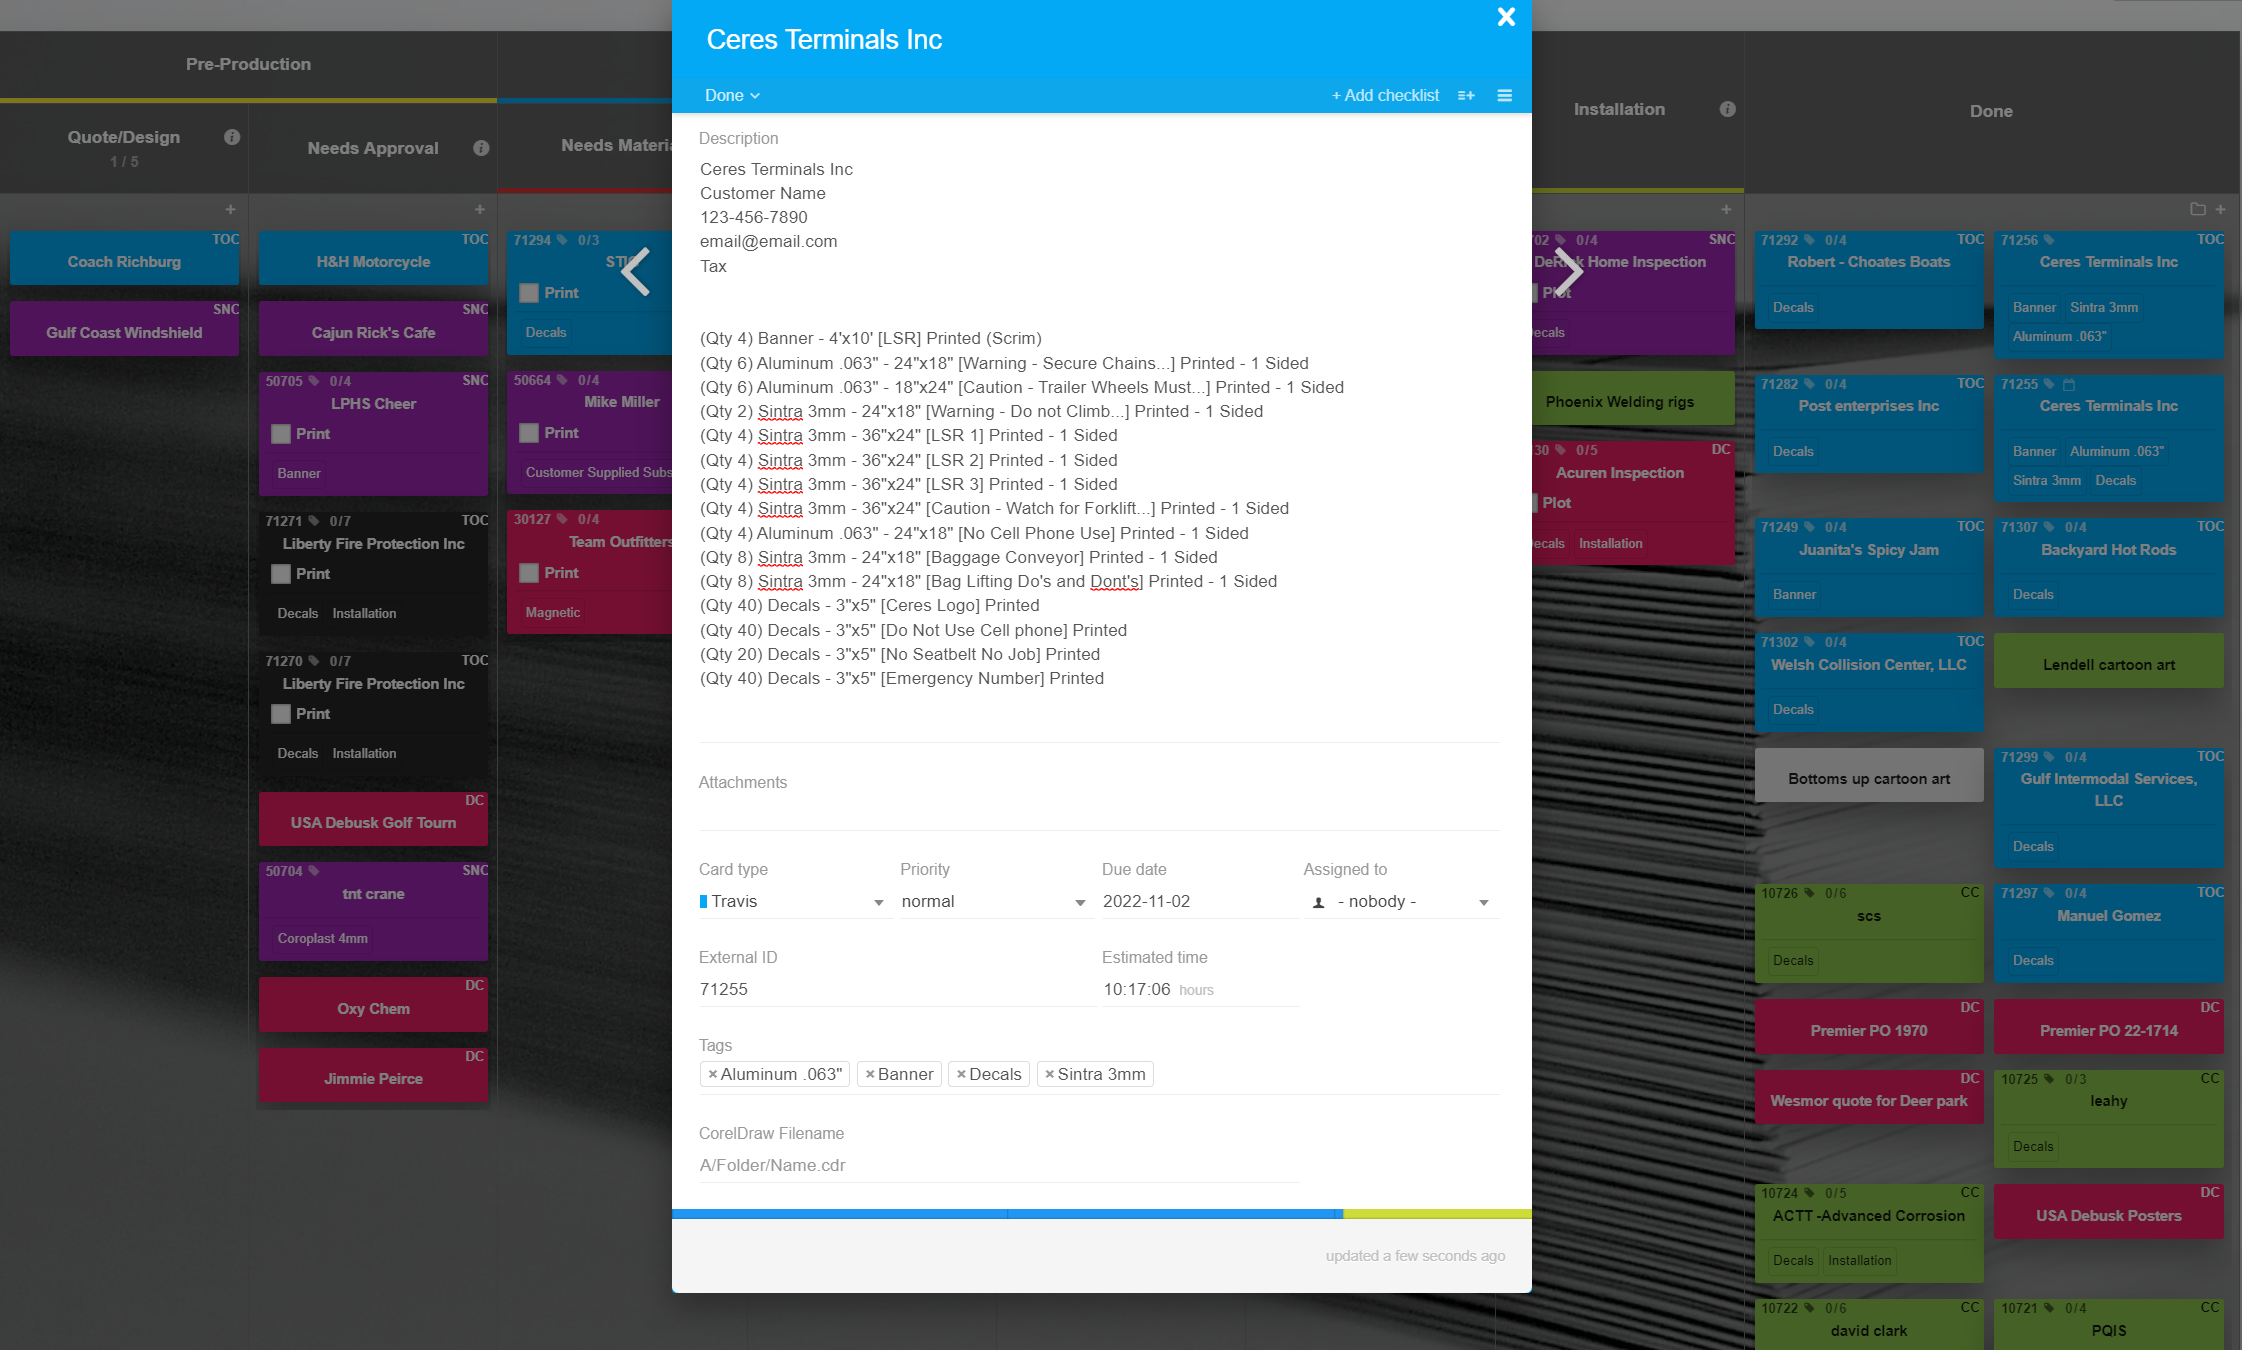Click the add-list icon beside Add checklist
The width and height of the screenshot is (2242, 1350).
coord(1466,96)
